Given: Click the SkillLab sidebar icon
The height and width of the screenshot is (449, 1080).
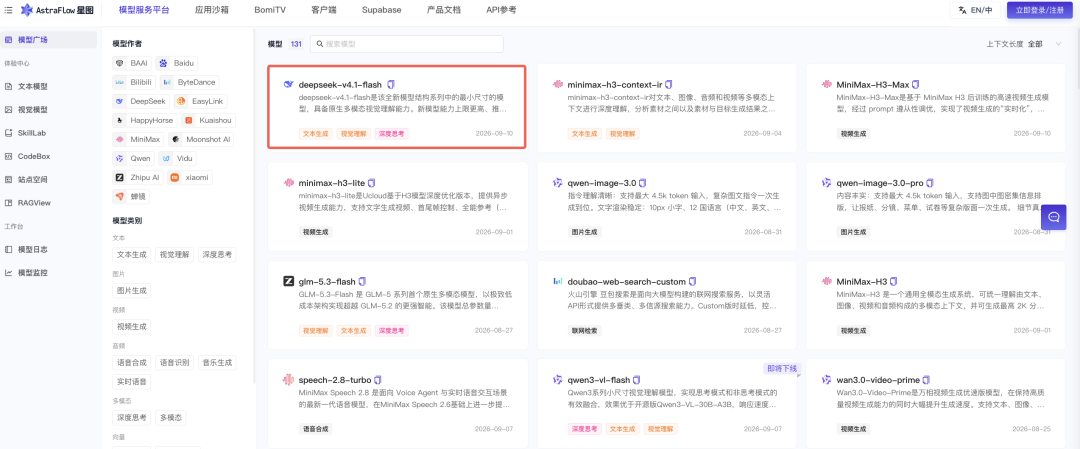Looking at the screenshot, I should point(8,133).
